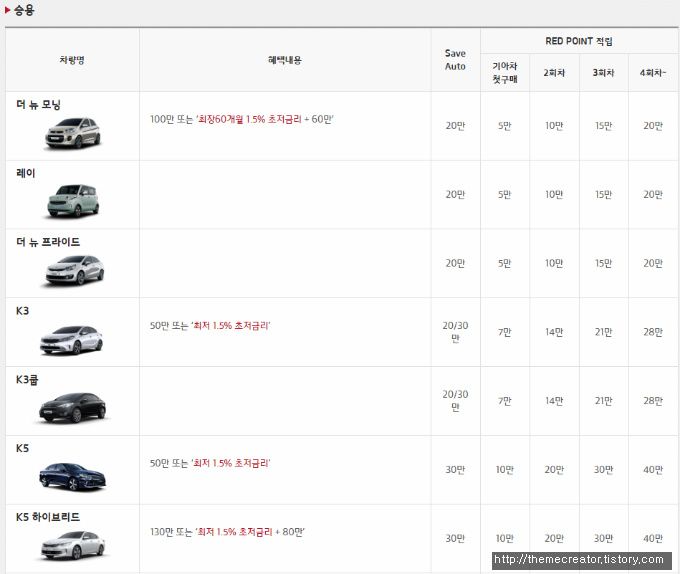The image size is (680, 574).
Task: Click the RED POINT 적립 header
Action: [579, 41]
